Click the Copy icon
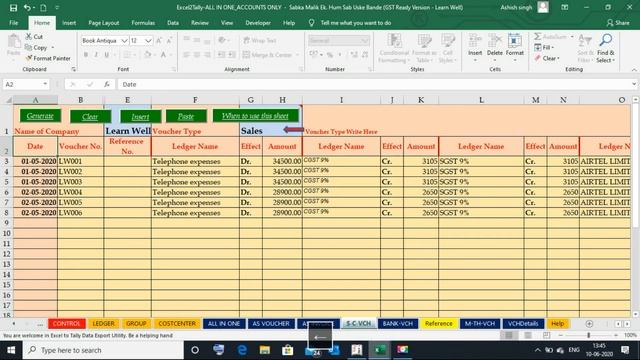The height and width of the screenshot is (360, 640). 29,47
